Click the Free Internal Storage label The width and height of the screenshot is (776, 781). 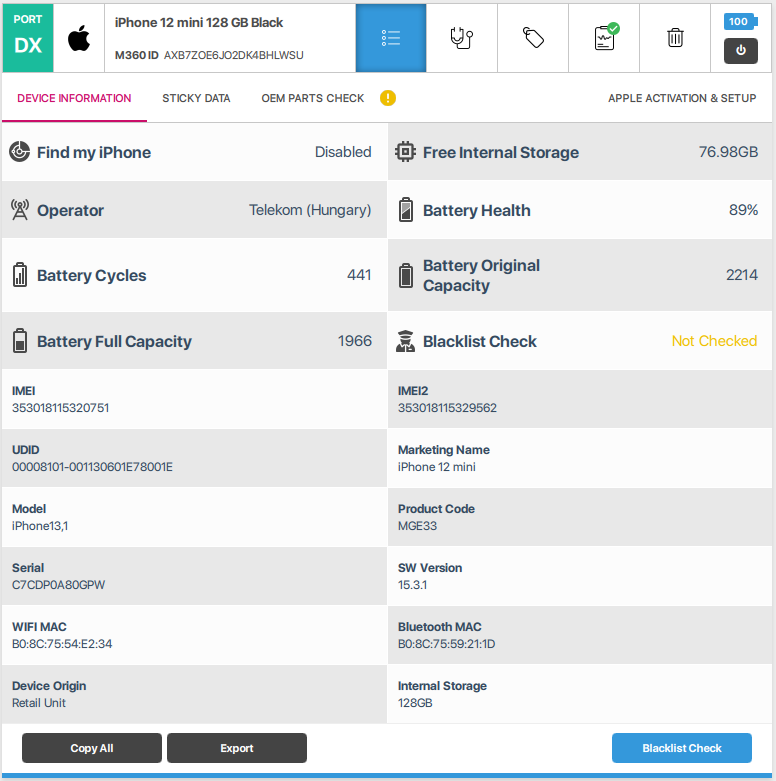click(x=501, y=152)
